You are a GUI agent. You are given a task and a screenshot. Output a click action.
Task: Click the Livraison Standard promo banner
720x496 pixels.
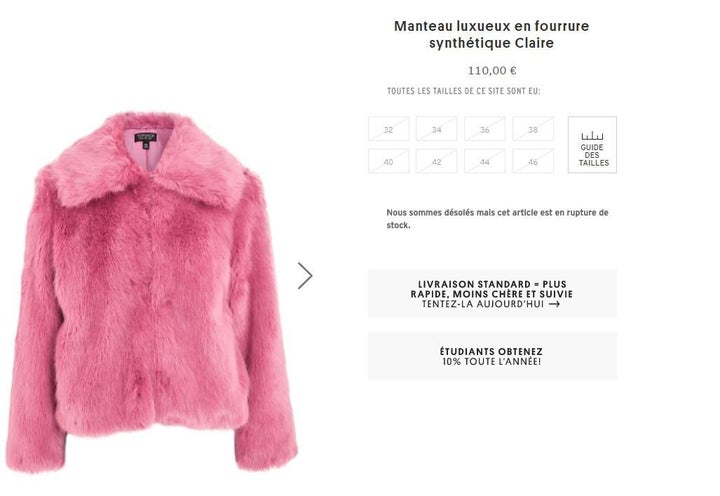(x=492, y=293)
